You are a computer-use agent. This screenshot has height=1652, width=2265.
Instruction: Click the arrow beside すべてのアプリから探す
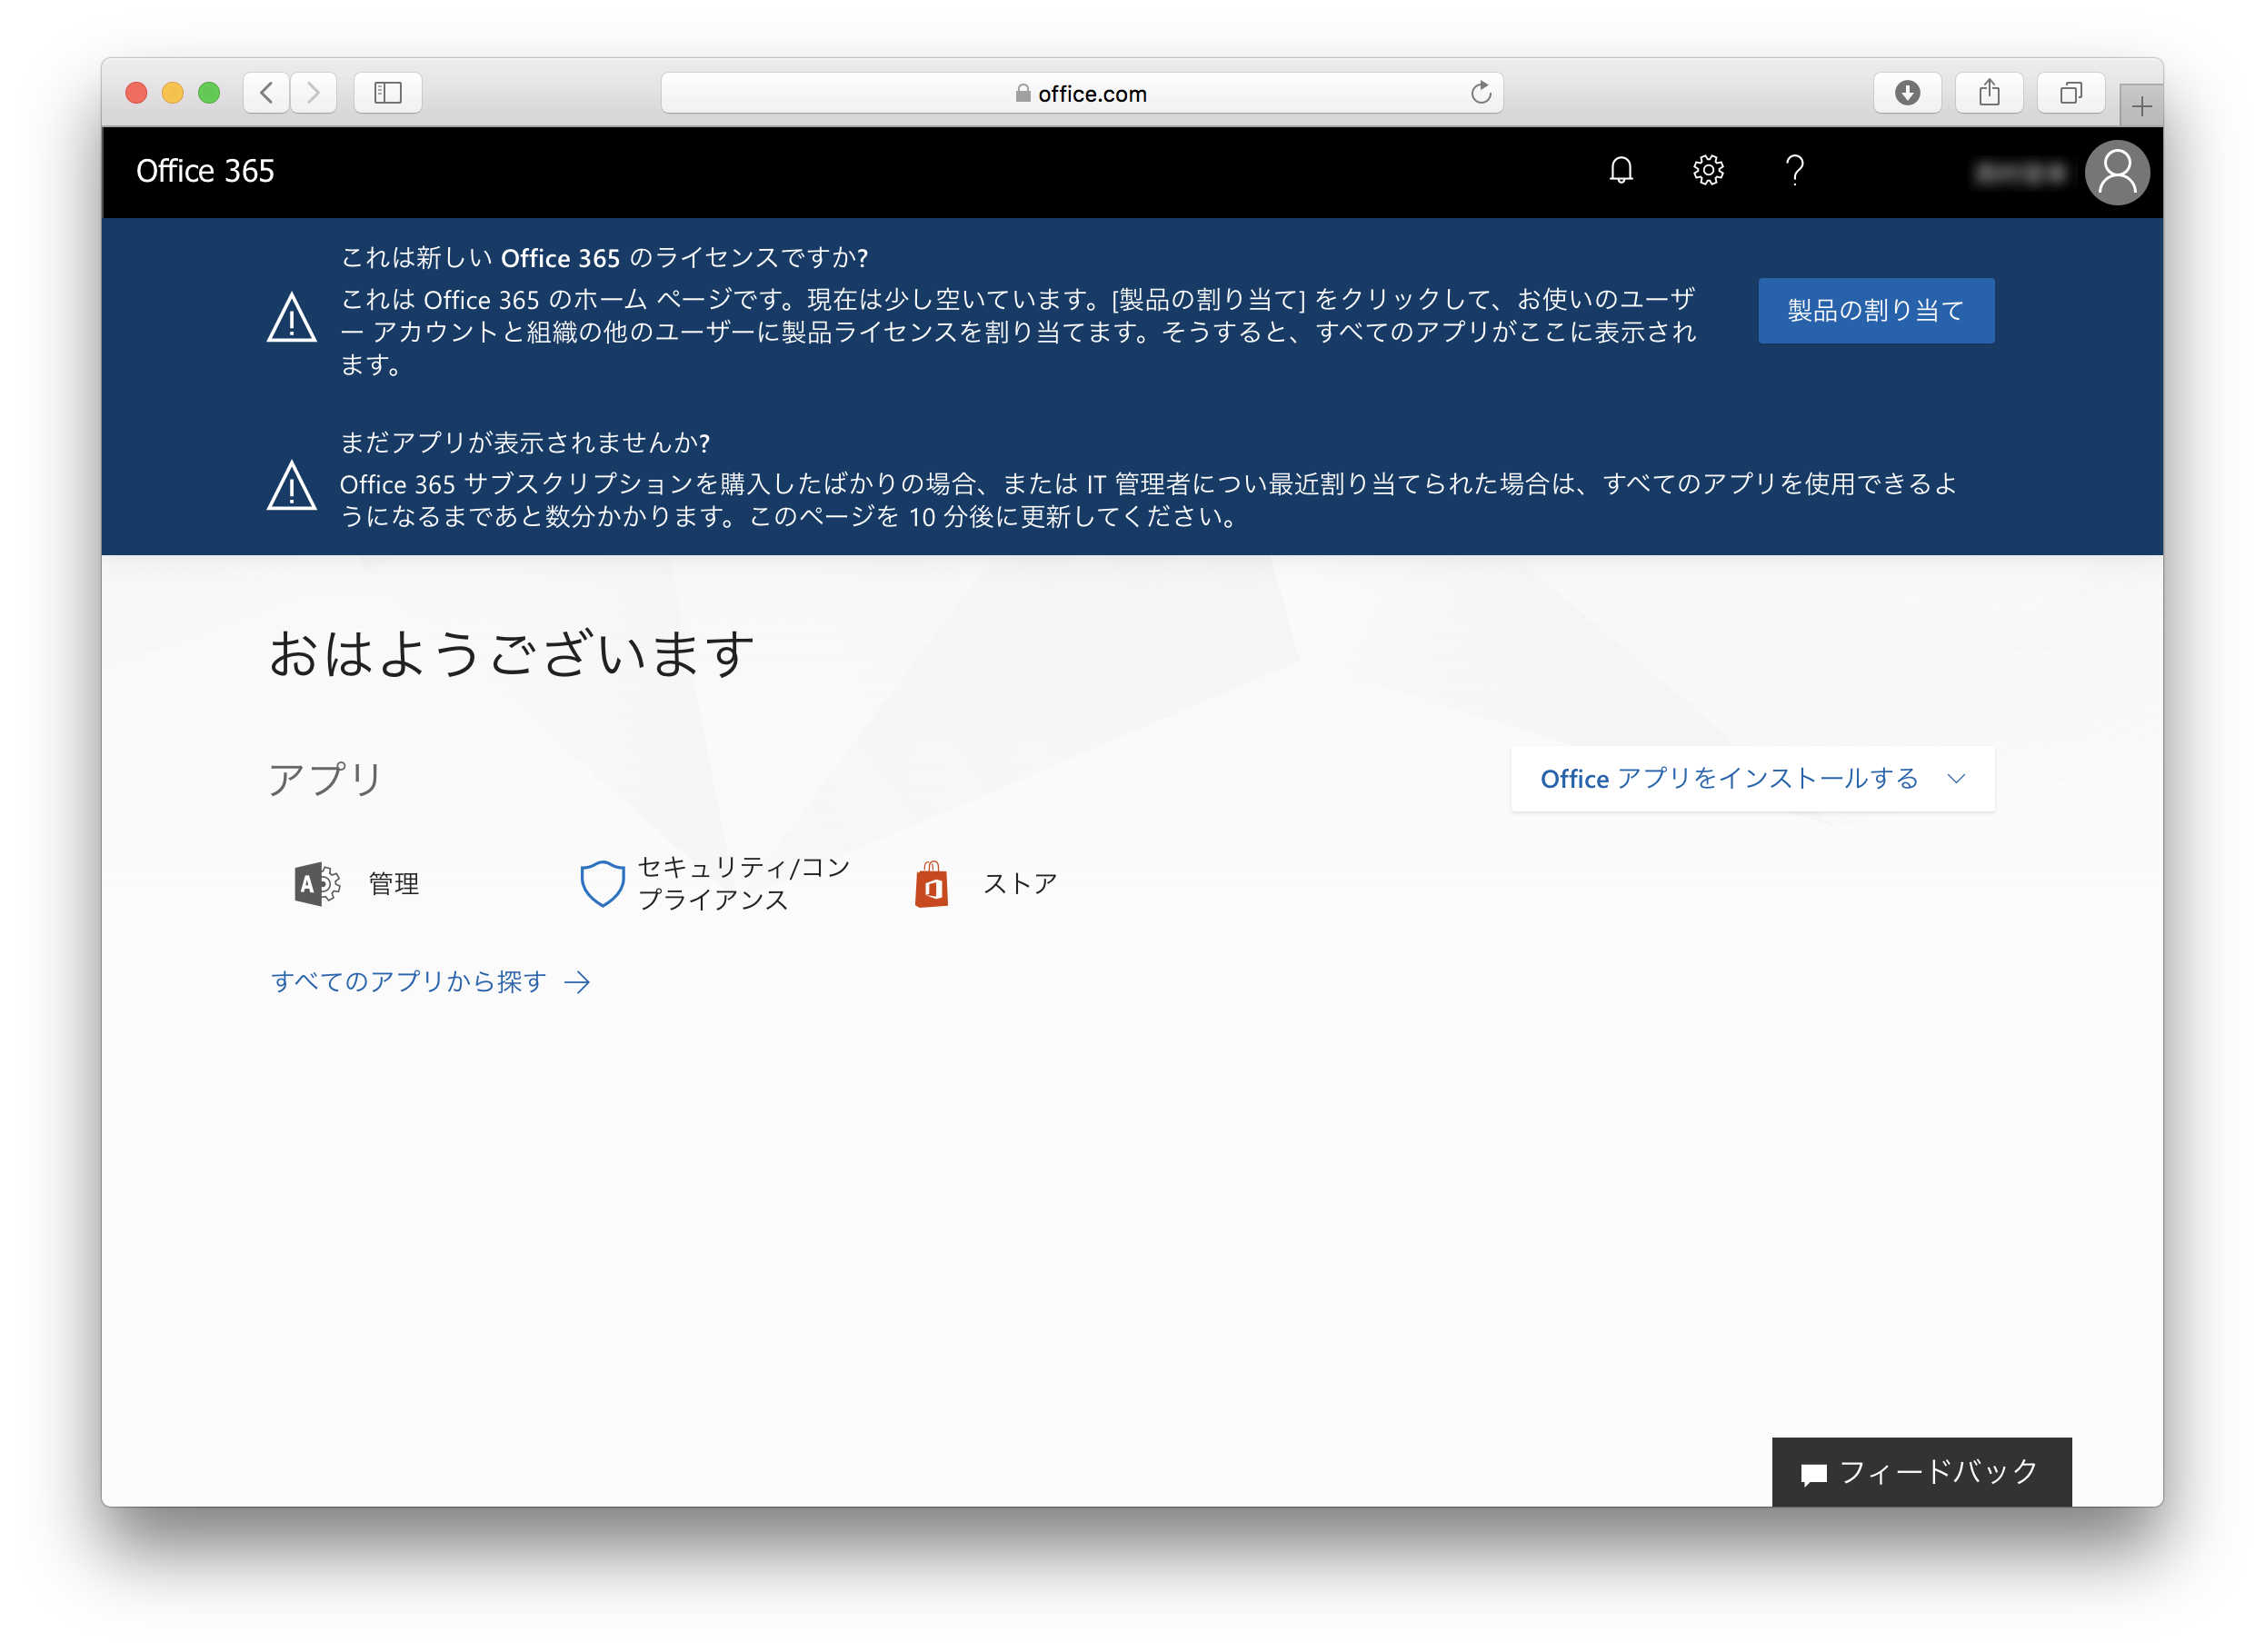tap(577, 982)
